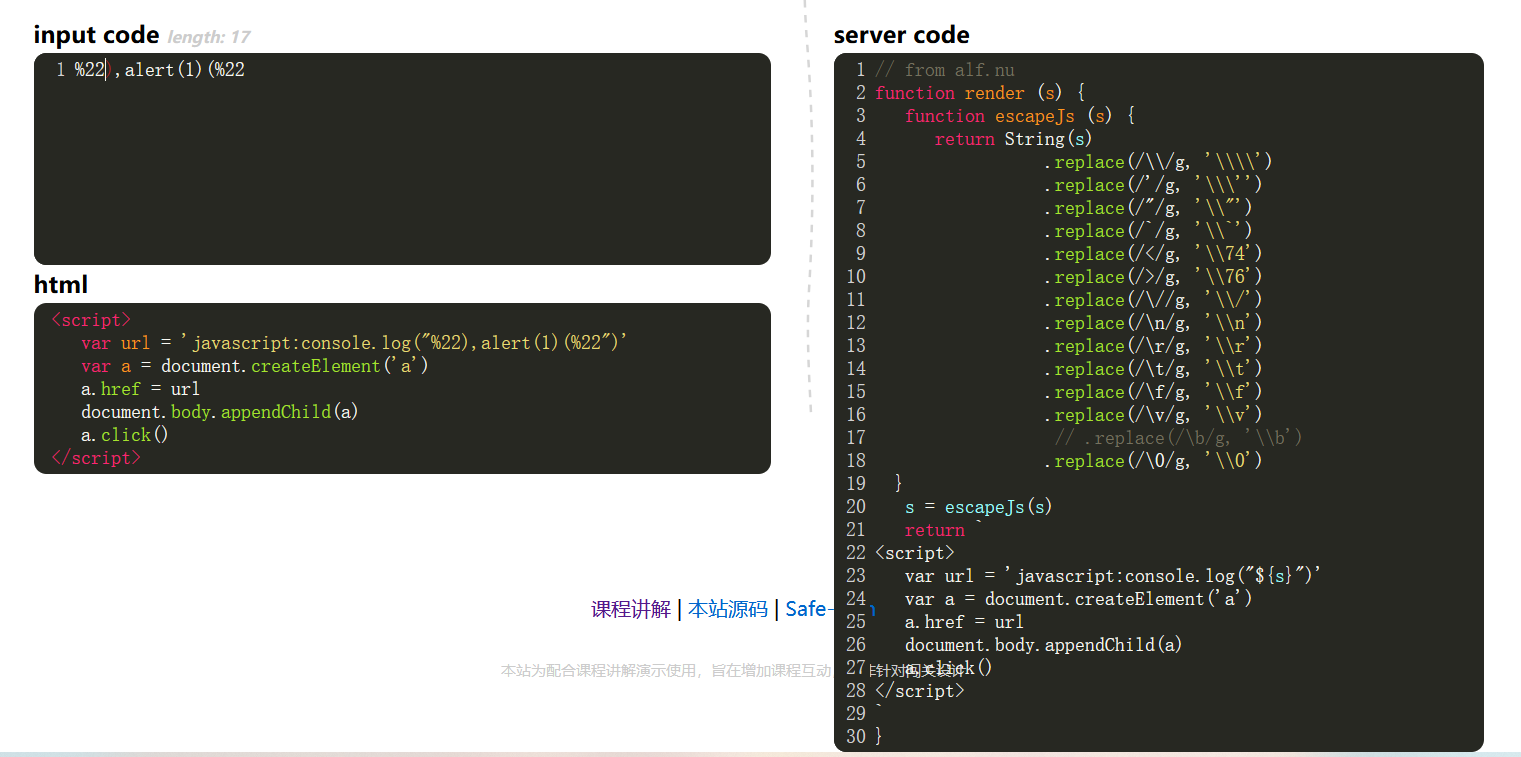Click 'document.body.appendChild(a)' in html panel
Image resolution: width=1521 pixels, height=757 pixels.
tap(220, 412)
